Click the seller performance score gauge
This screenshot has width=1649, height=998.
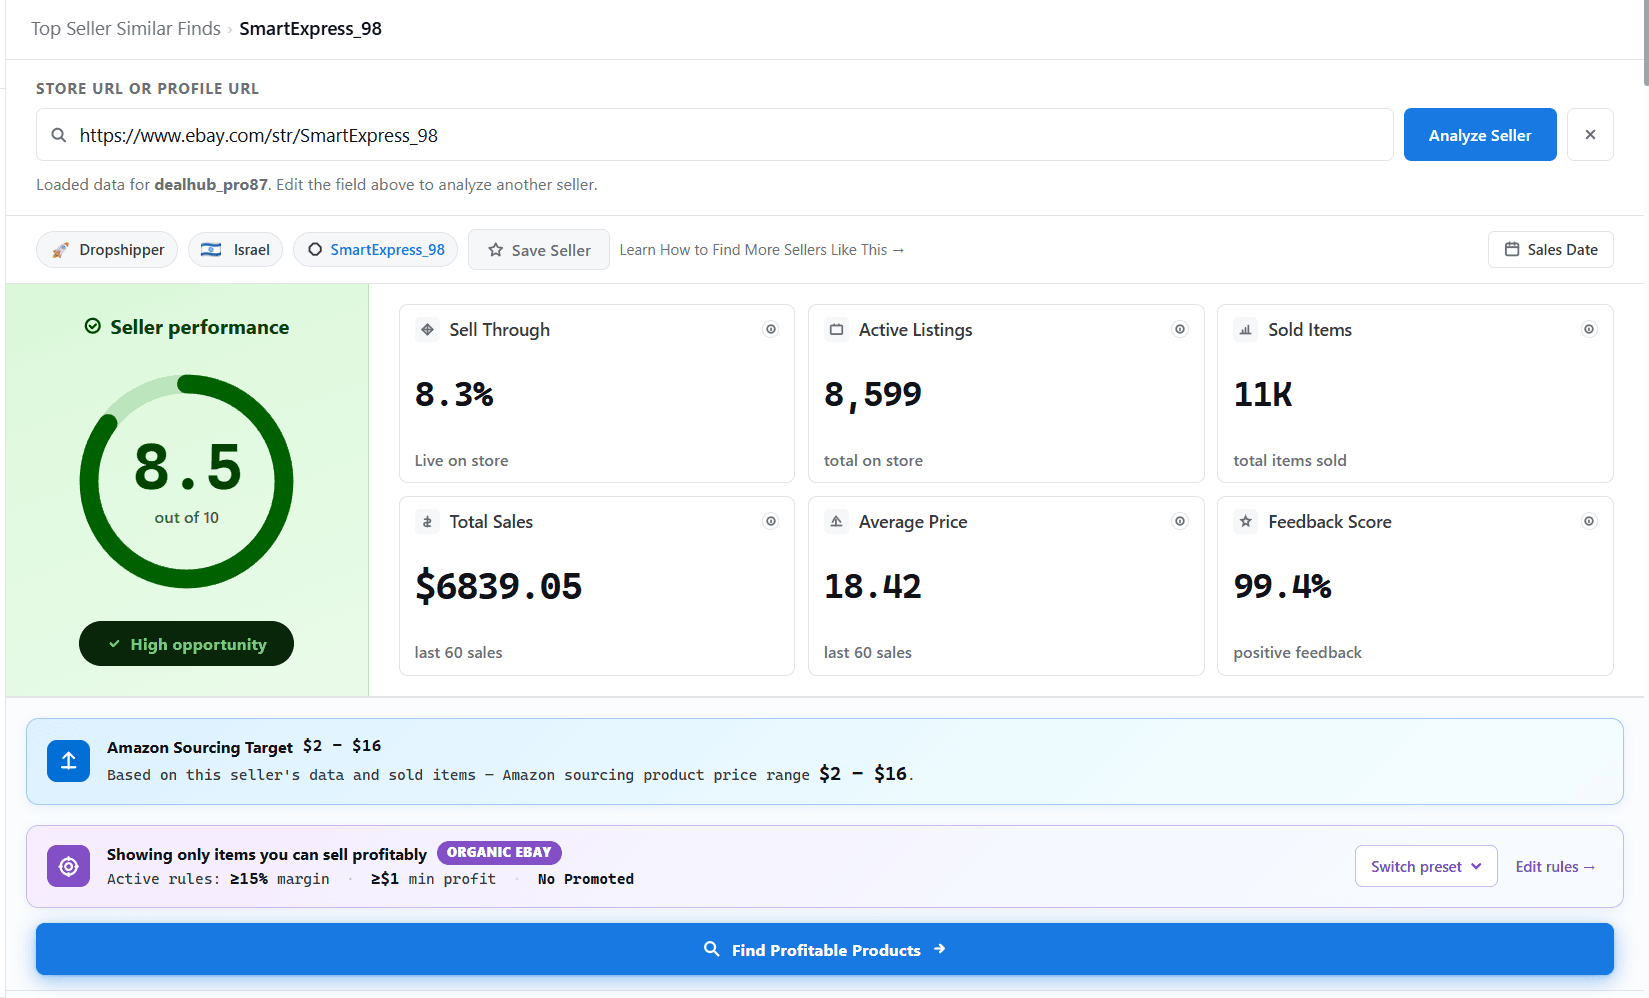click(187, 481)
